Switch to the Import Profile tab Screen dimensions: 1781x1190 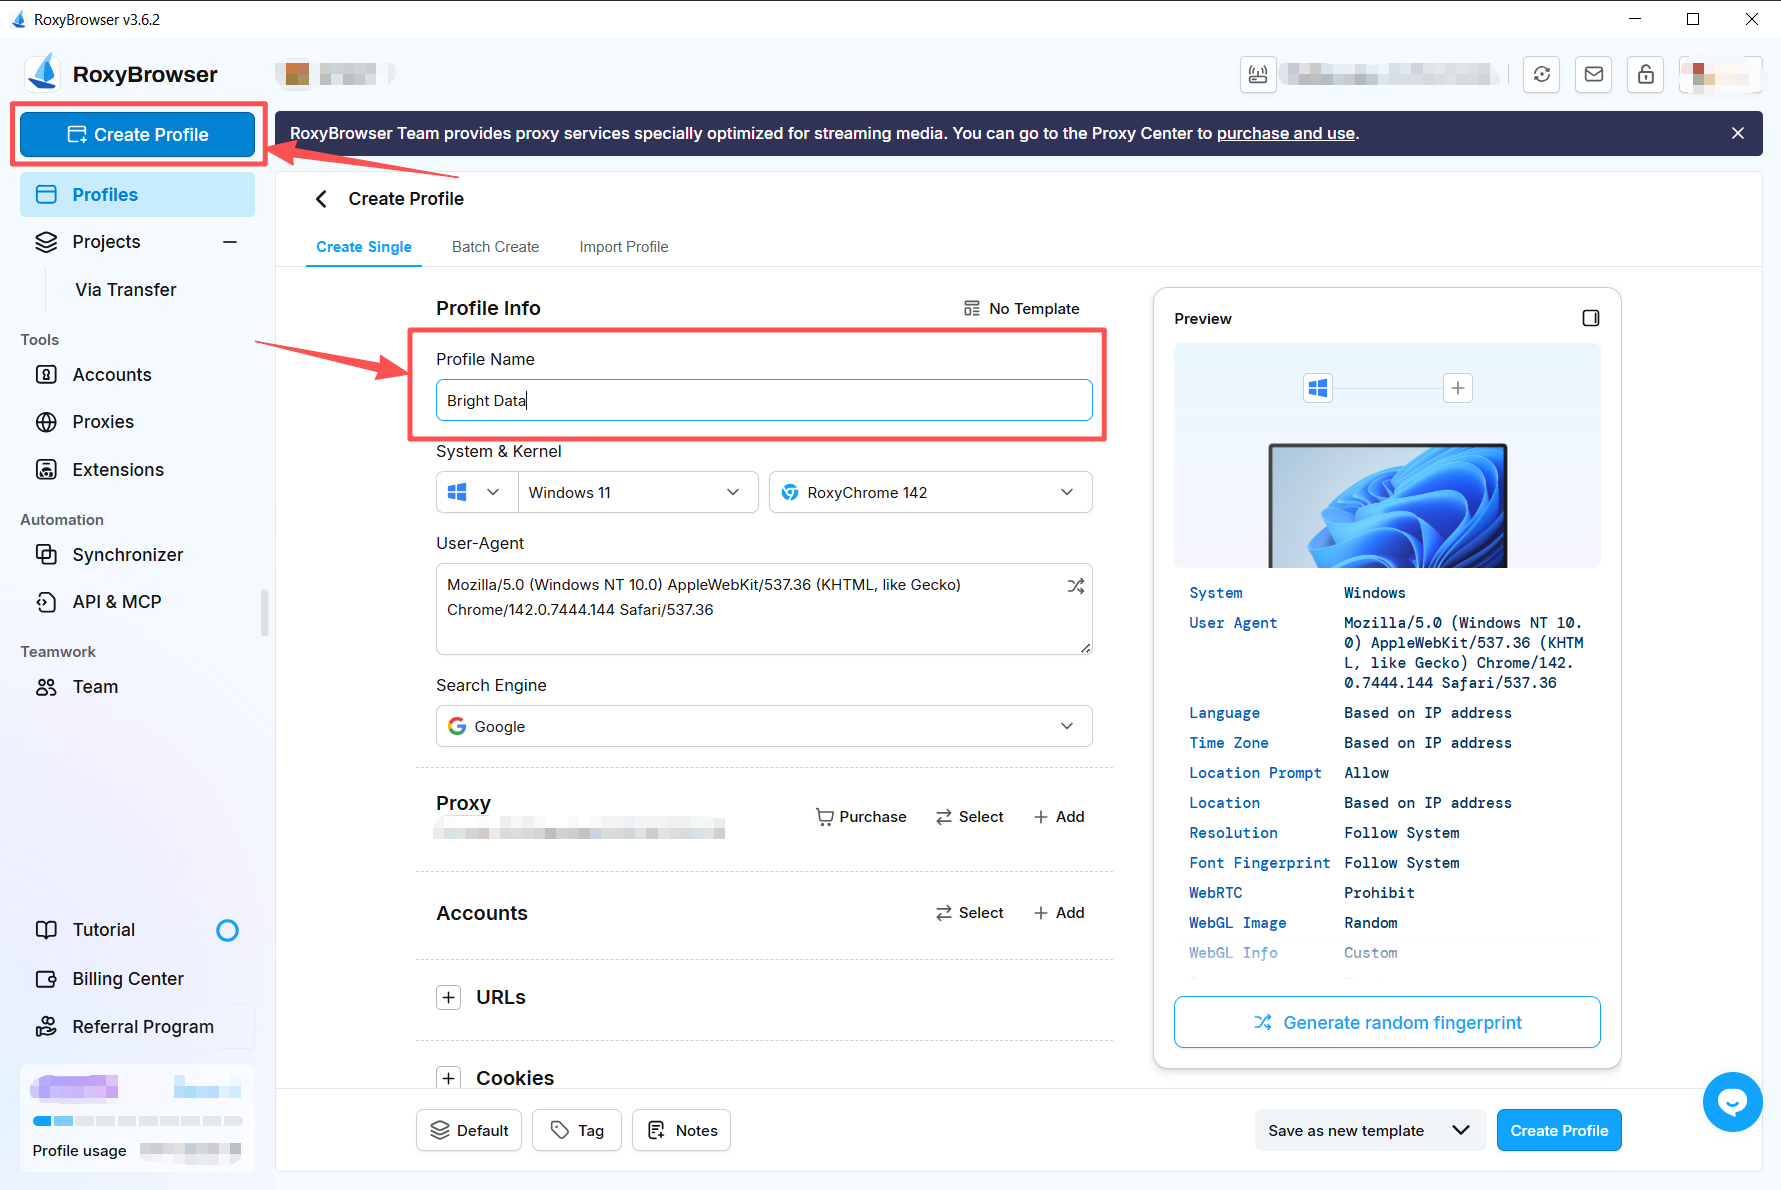click(x=623, y=247)
